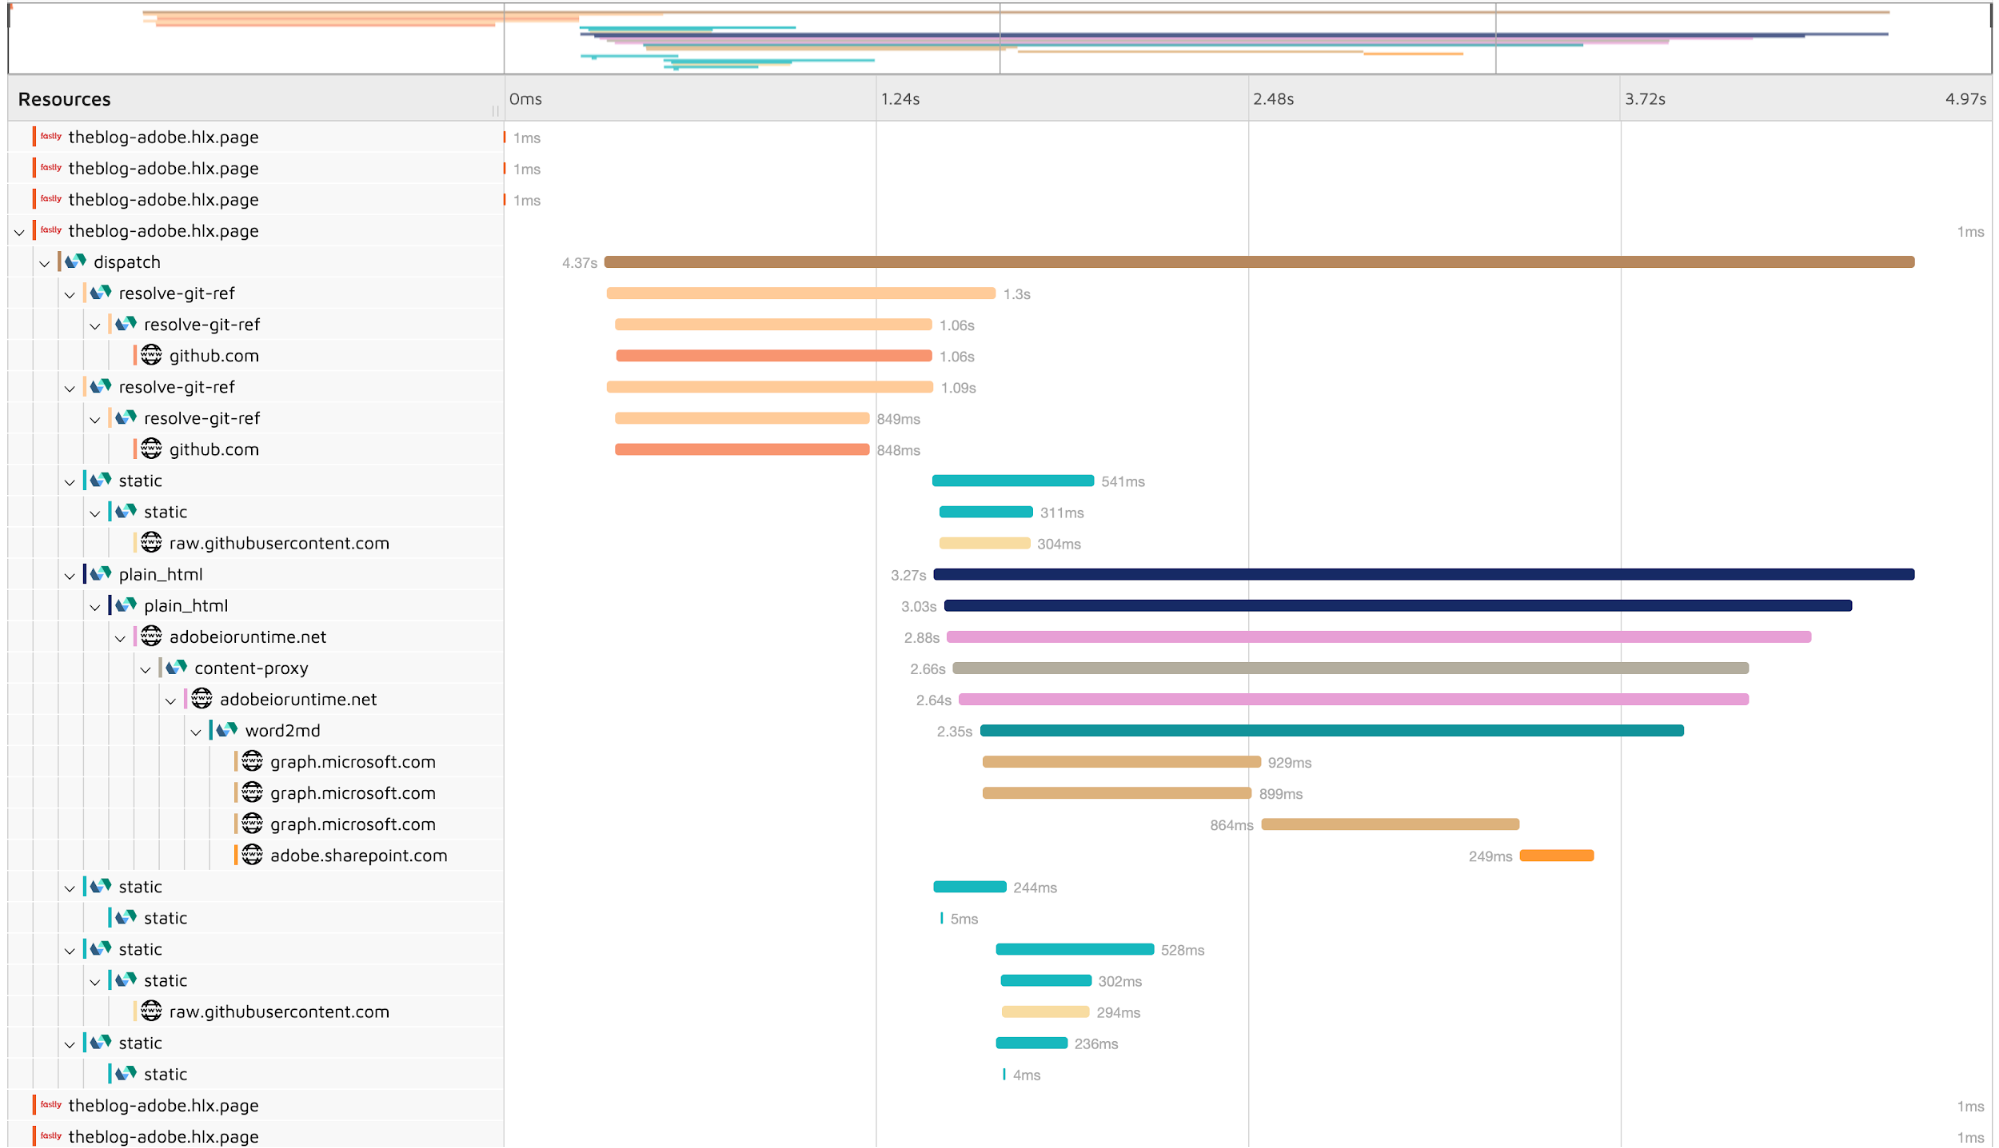This screenshot has height=1148, width=1999.
Task: Click the Resources column header
Action: point(64,99)
